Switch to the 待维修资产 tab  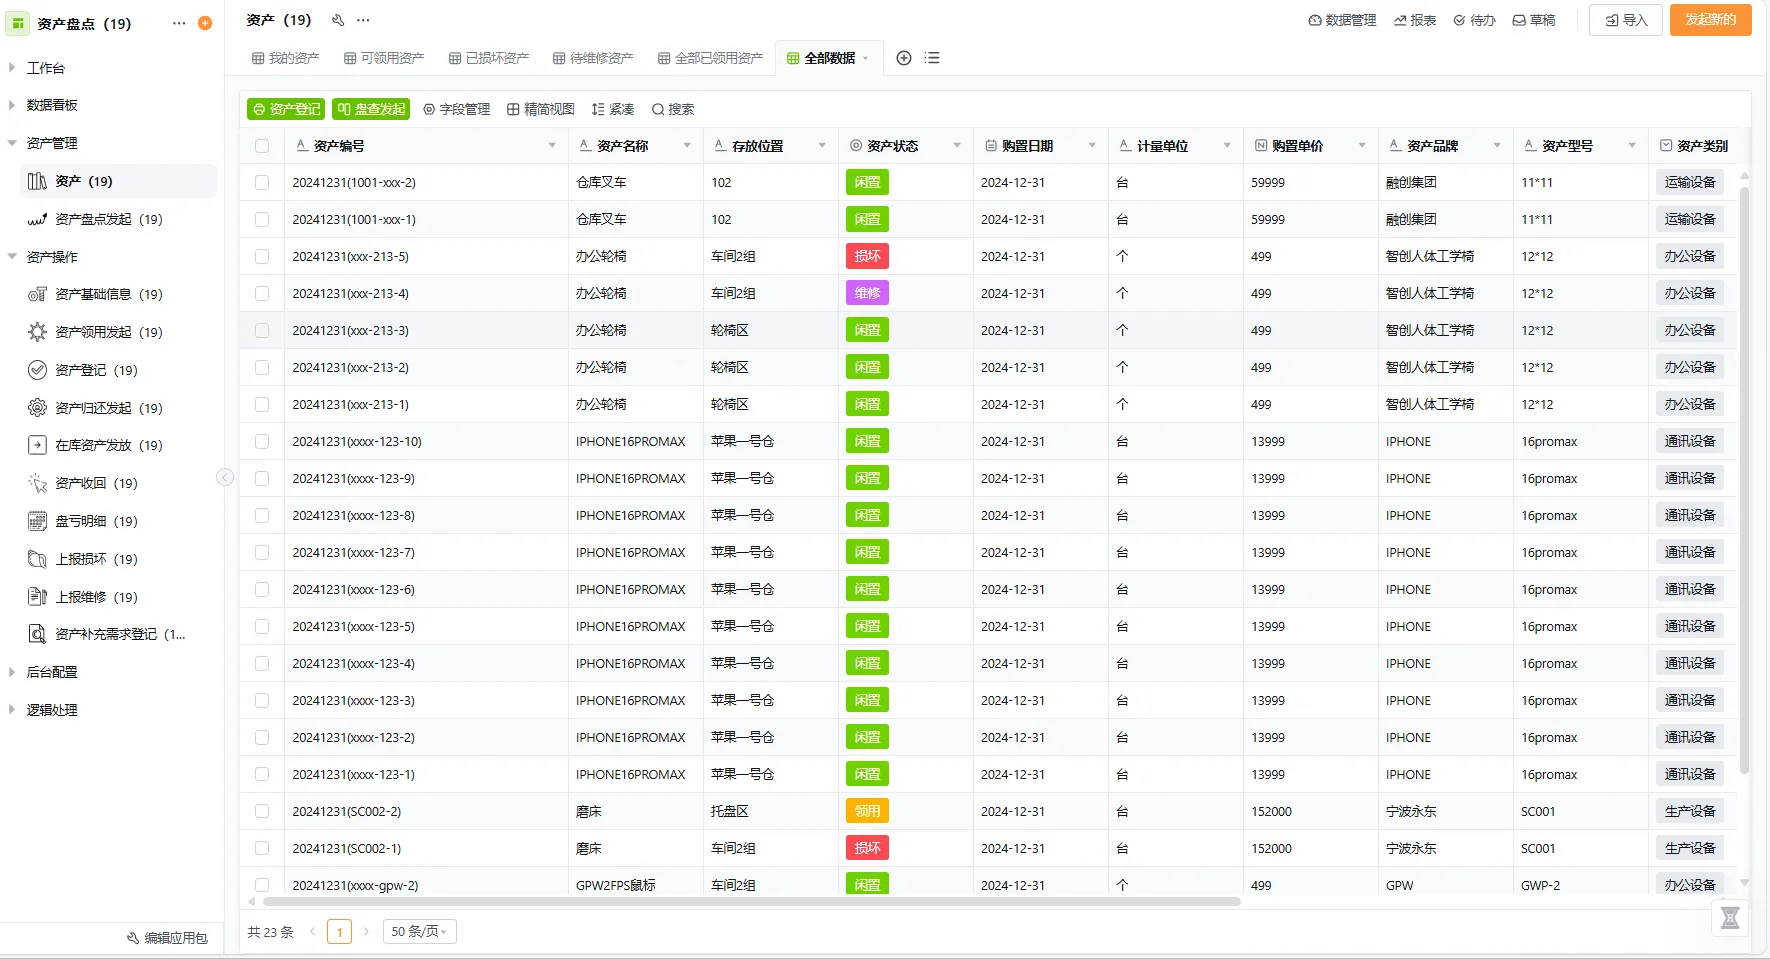tap(592, 57)
